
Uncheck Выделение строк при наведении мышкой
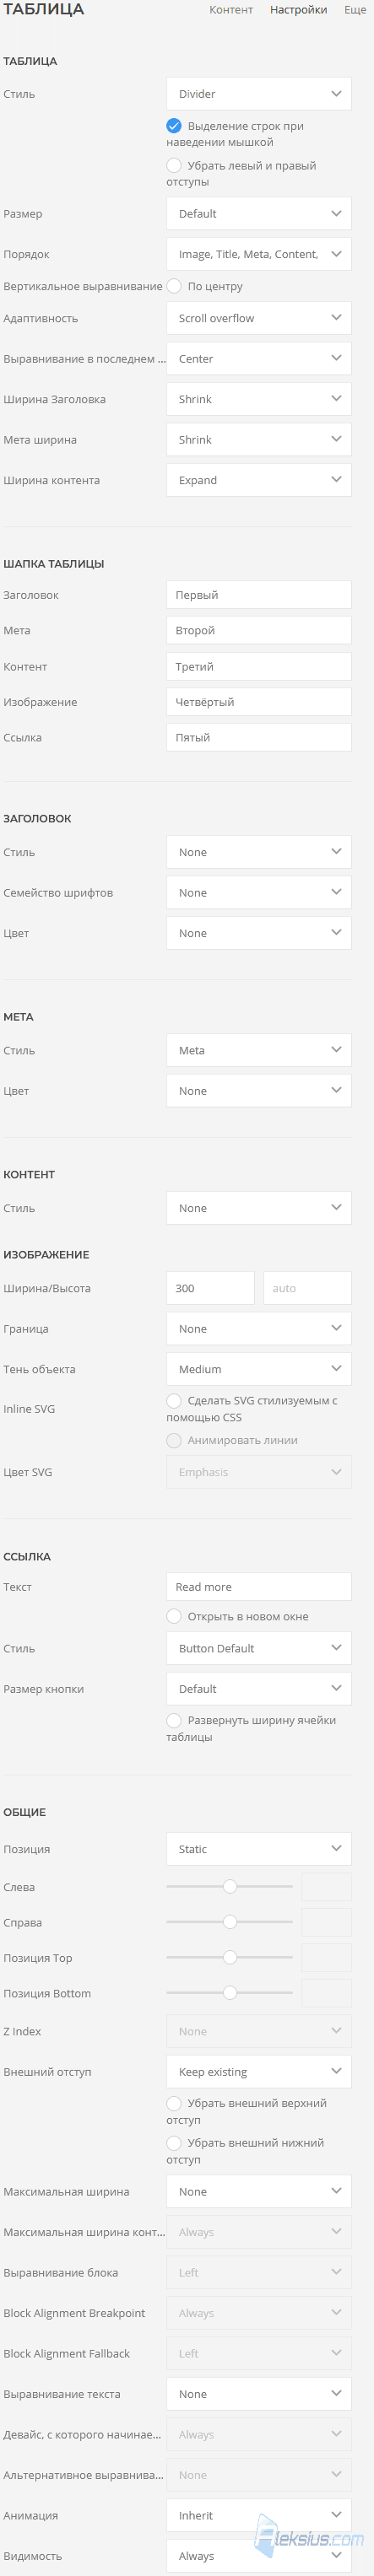(x=174, y=126)
